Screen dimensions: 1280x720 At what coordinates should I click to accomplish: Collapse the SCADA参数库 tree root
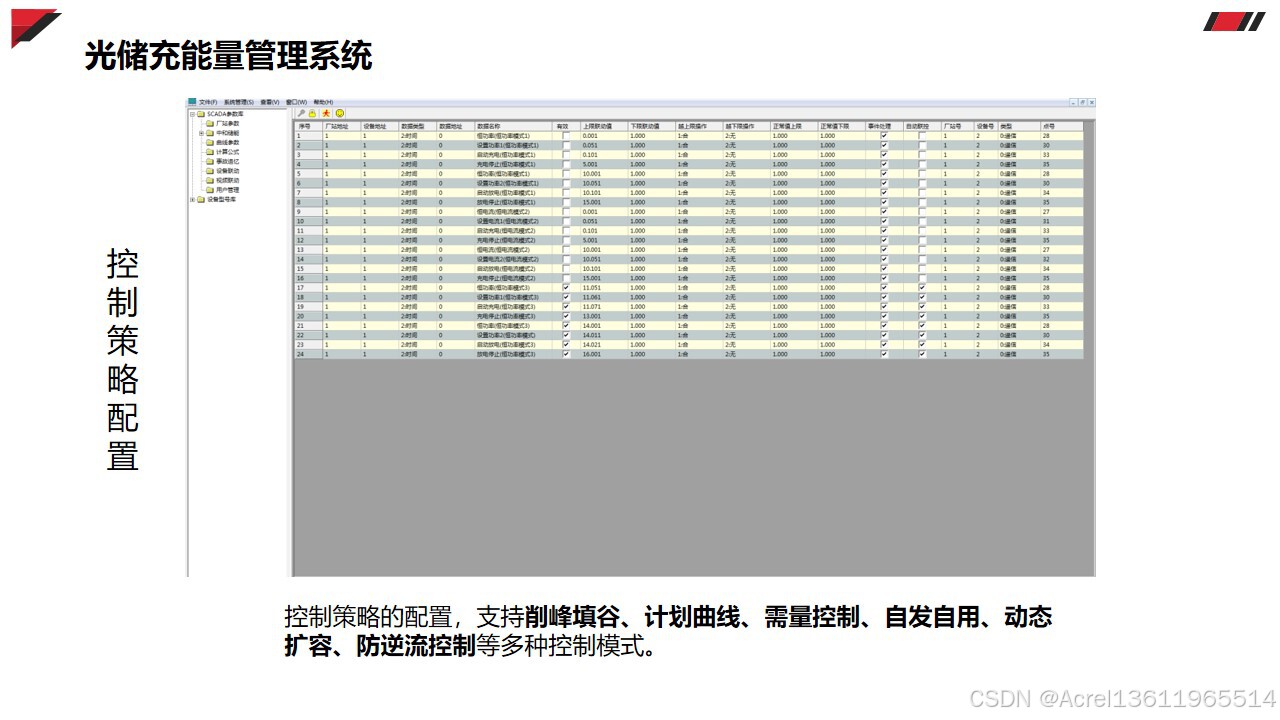192,114
